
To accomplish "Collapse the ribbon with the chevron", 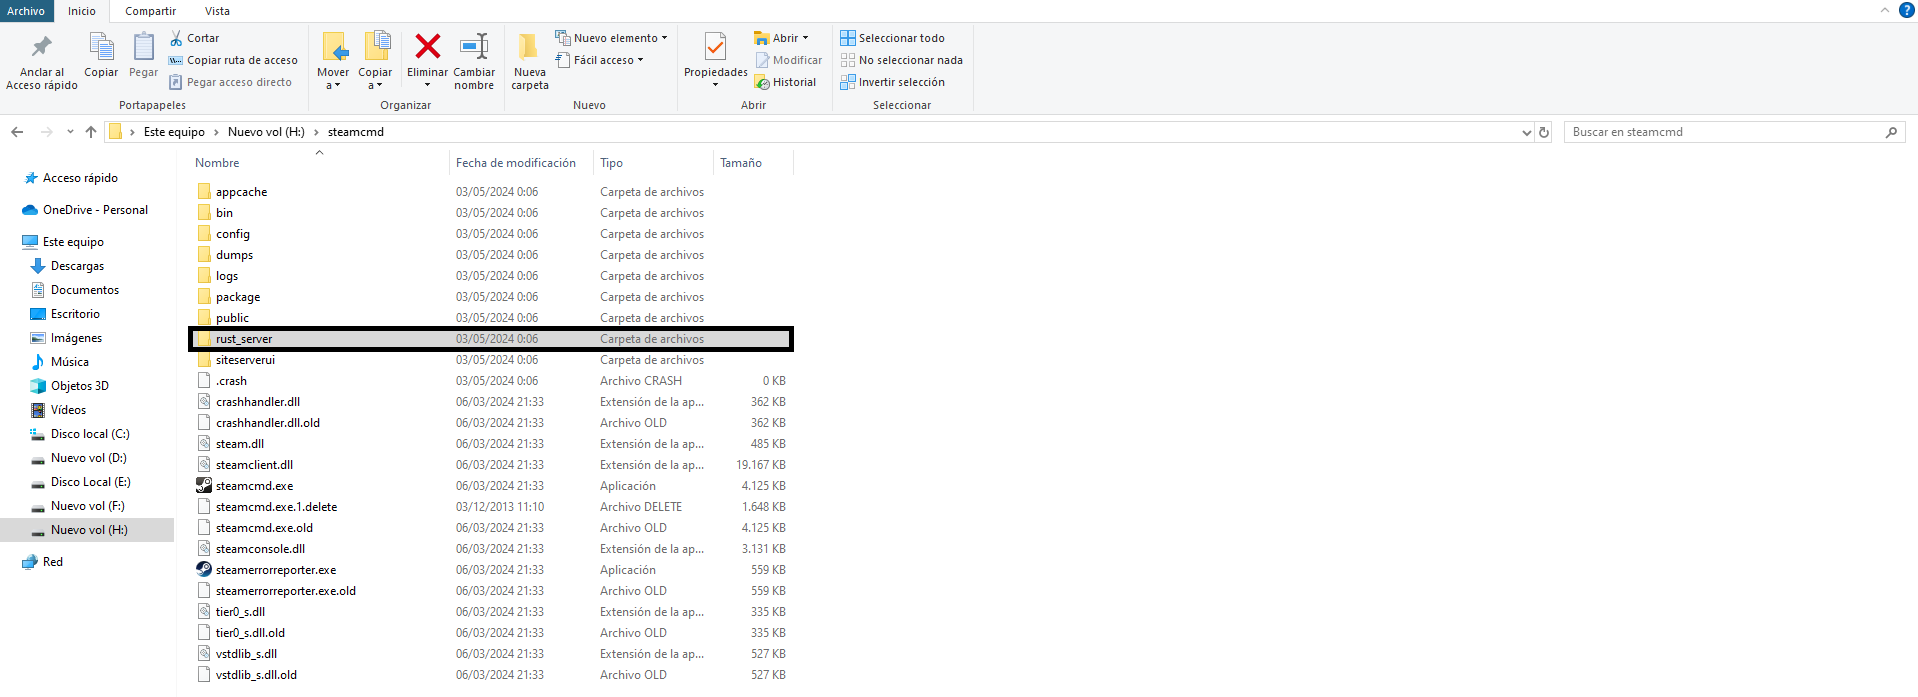I will 1885,10.
